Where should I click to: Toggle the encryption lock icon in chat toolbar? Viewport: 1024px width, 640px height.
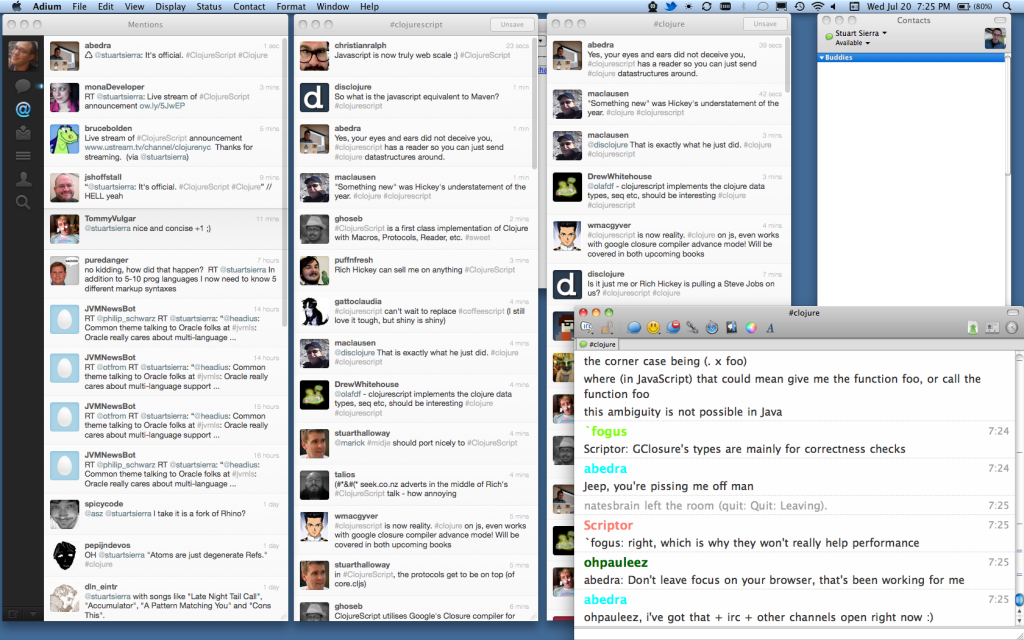point(606,327)
